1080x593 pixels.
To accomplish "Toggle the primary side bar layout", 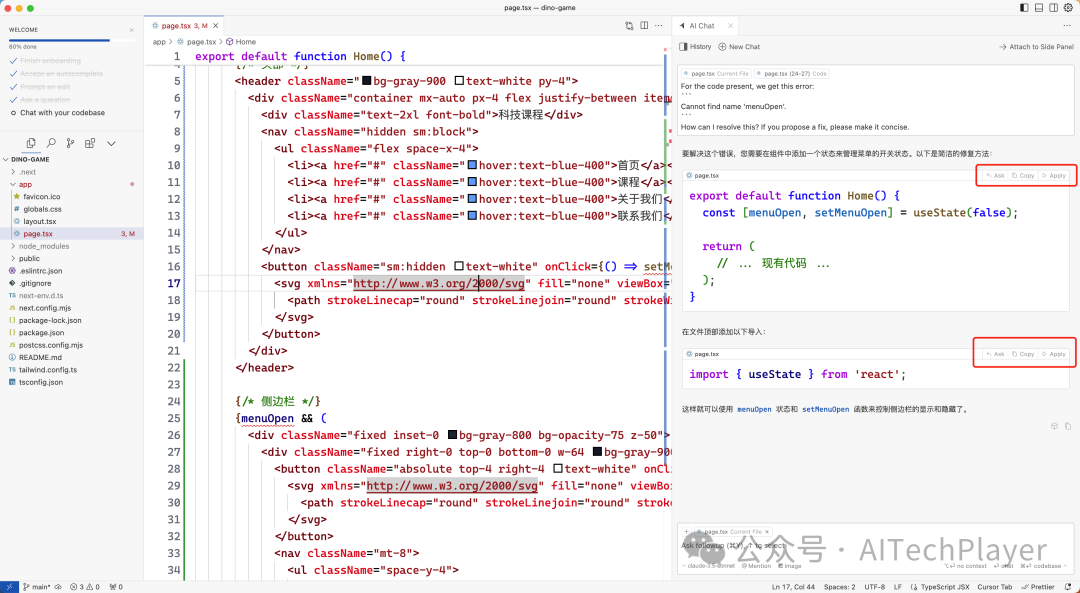I will (x=1023, y=7).
